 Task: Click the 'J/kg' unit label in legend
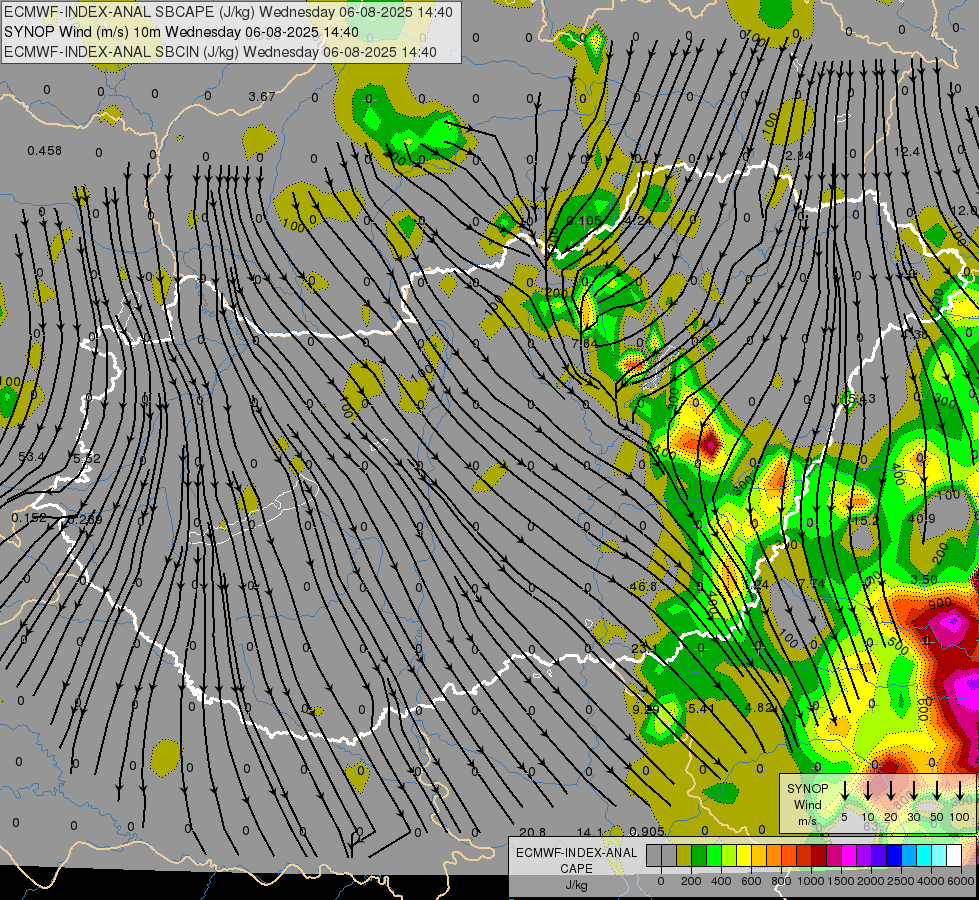coord(576,885)
